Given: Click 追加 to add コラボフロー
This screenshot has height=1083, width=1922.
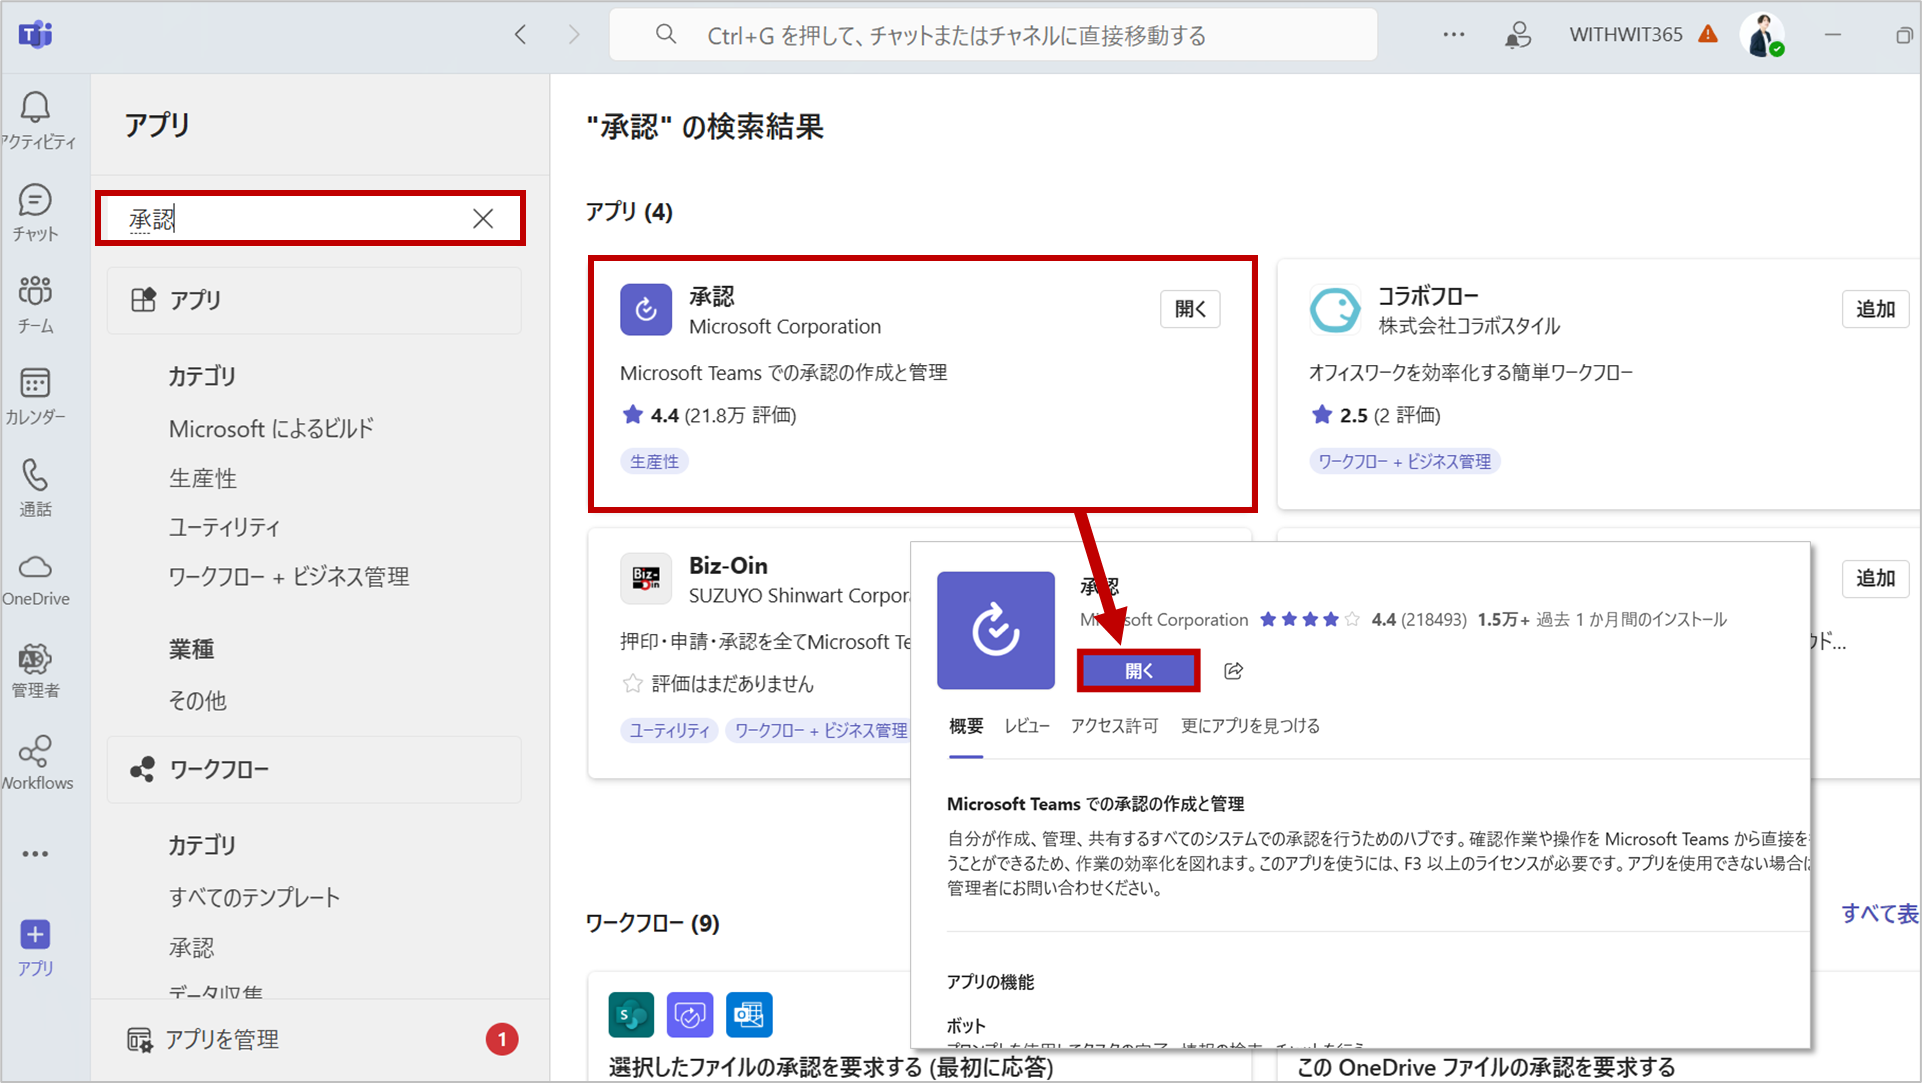Looking at the screenshot, I should click(1875, 309).
